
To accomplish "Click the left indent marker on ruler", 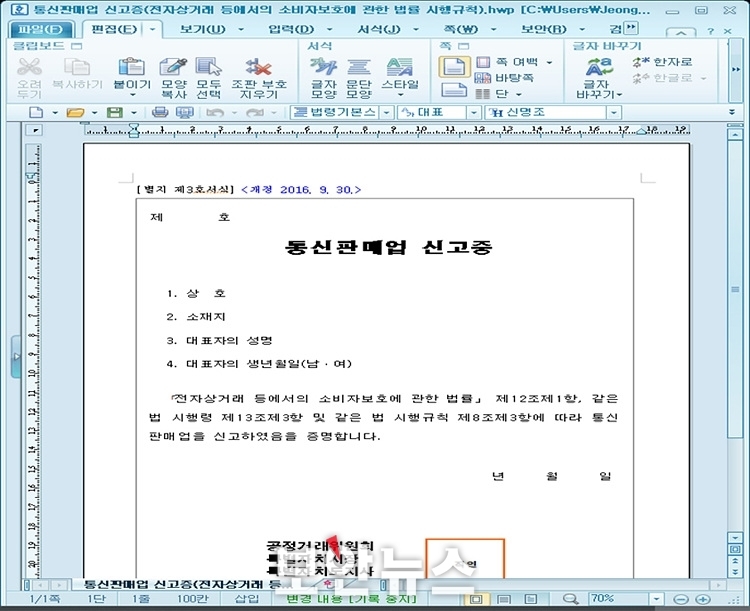I will 134,130.
